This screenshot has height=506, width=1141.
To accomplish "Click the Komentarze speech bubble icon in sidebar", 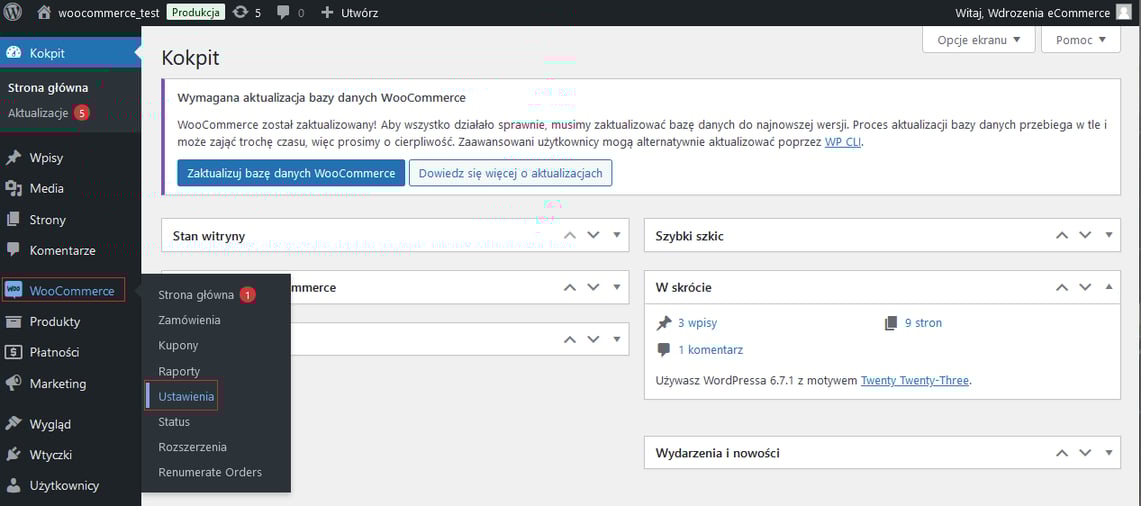I will point(13,250).
